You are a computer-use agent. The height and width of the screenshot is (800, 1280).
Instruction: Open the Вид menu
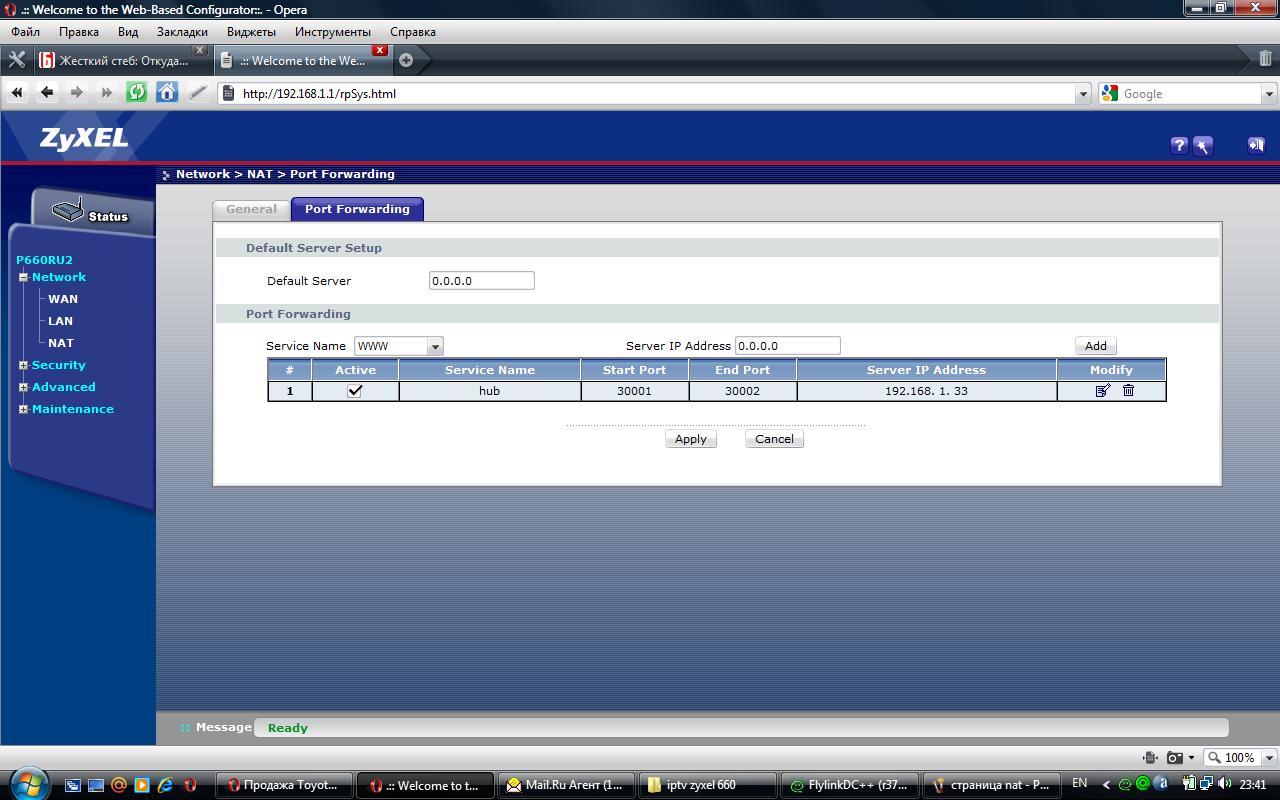[x=128, y=31]
